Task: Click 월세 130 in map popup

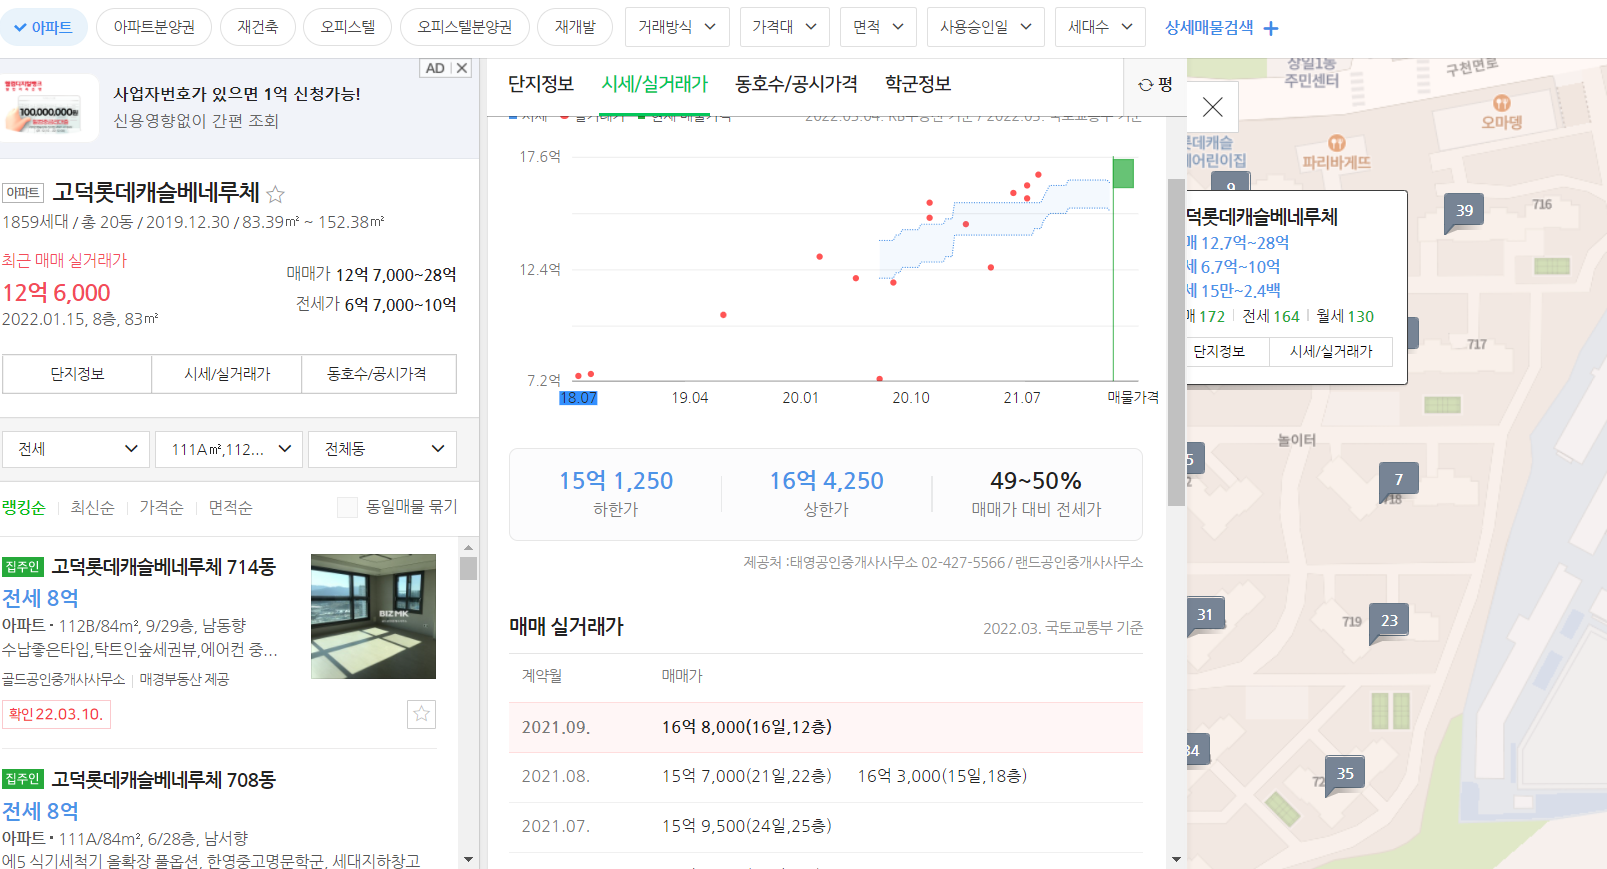Action: point(1345,316)
